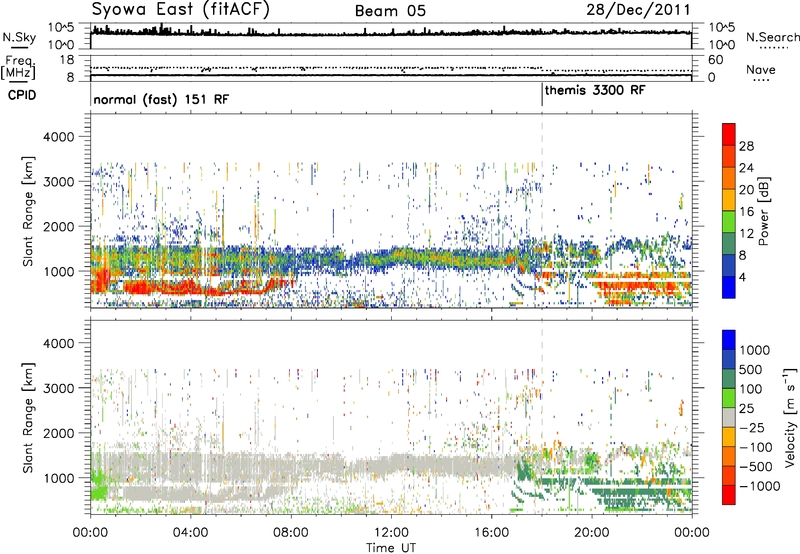The width and height of the screenshot is (800, 554).
Task: Click the "themis 3300 RF" label
Action: pos(595,90)
